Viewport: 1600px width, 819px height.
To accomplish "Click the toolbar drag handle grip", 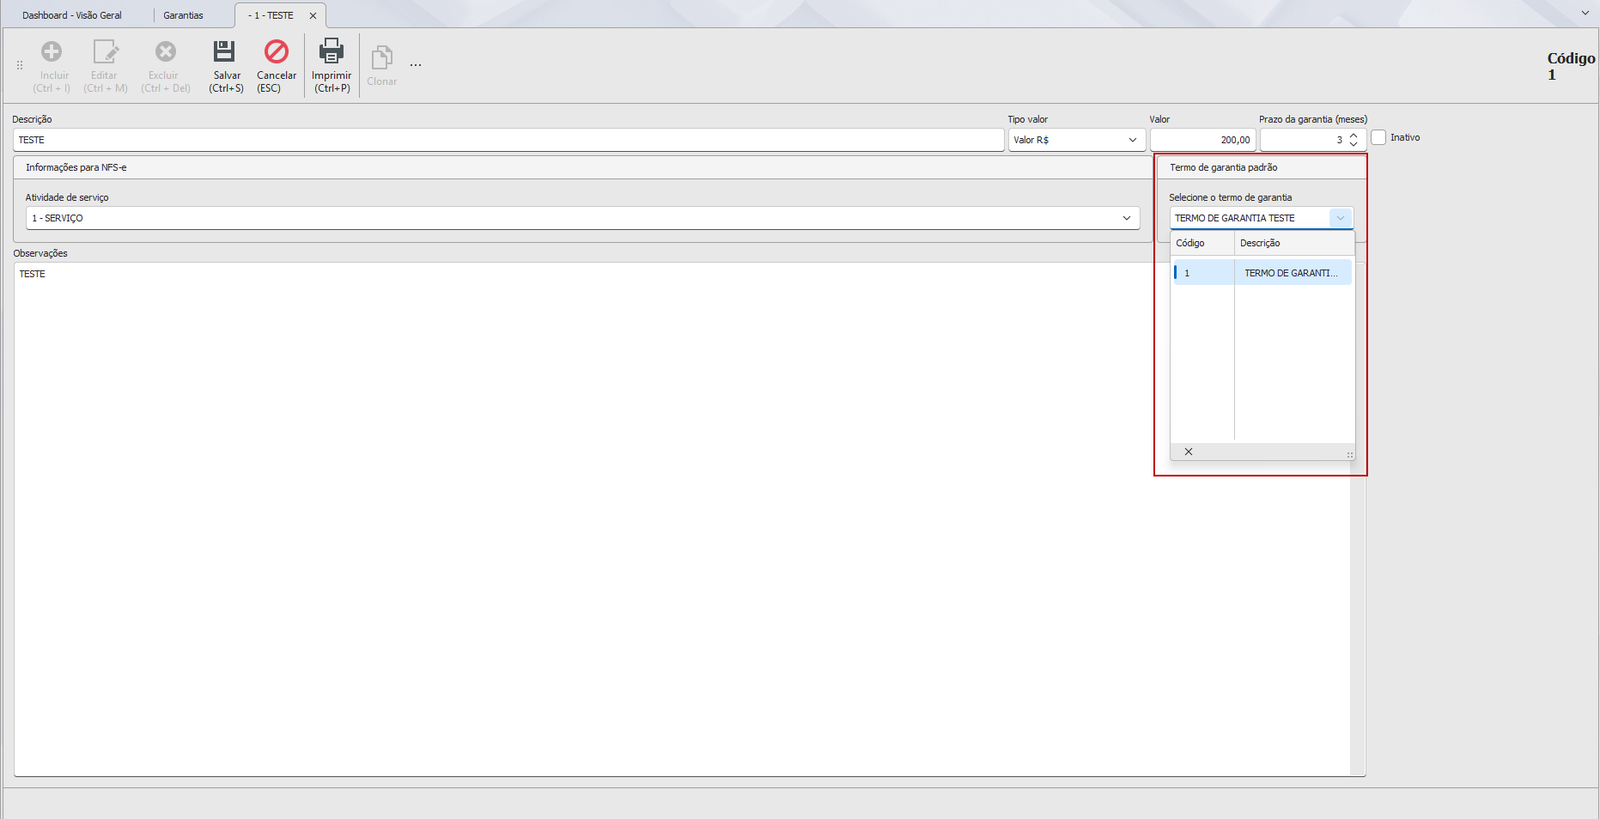I will click(x=19, y=66).
